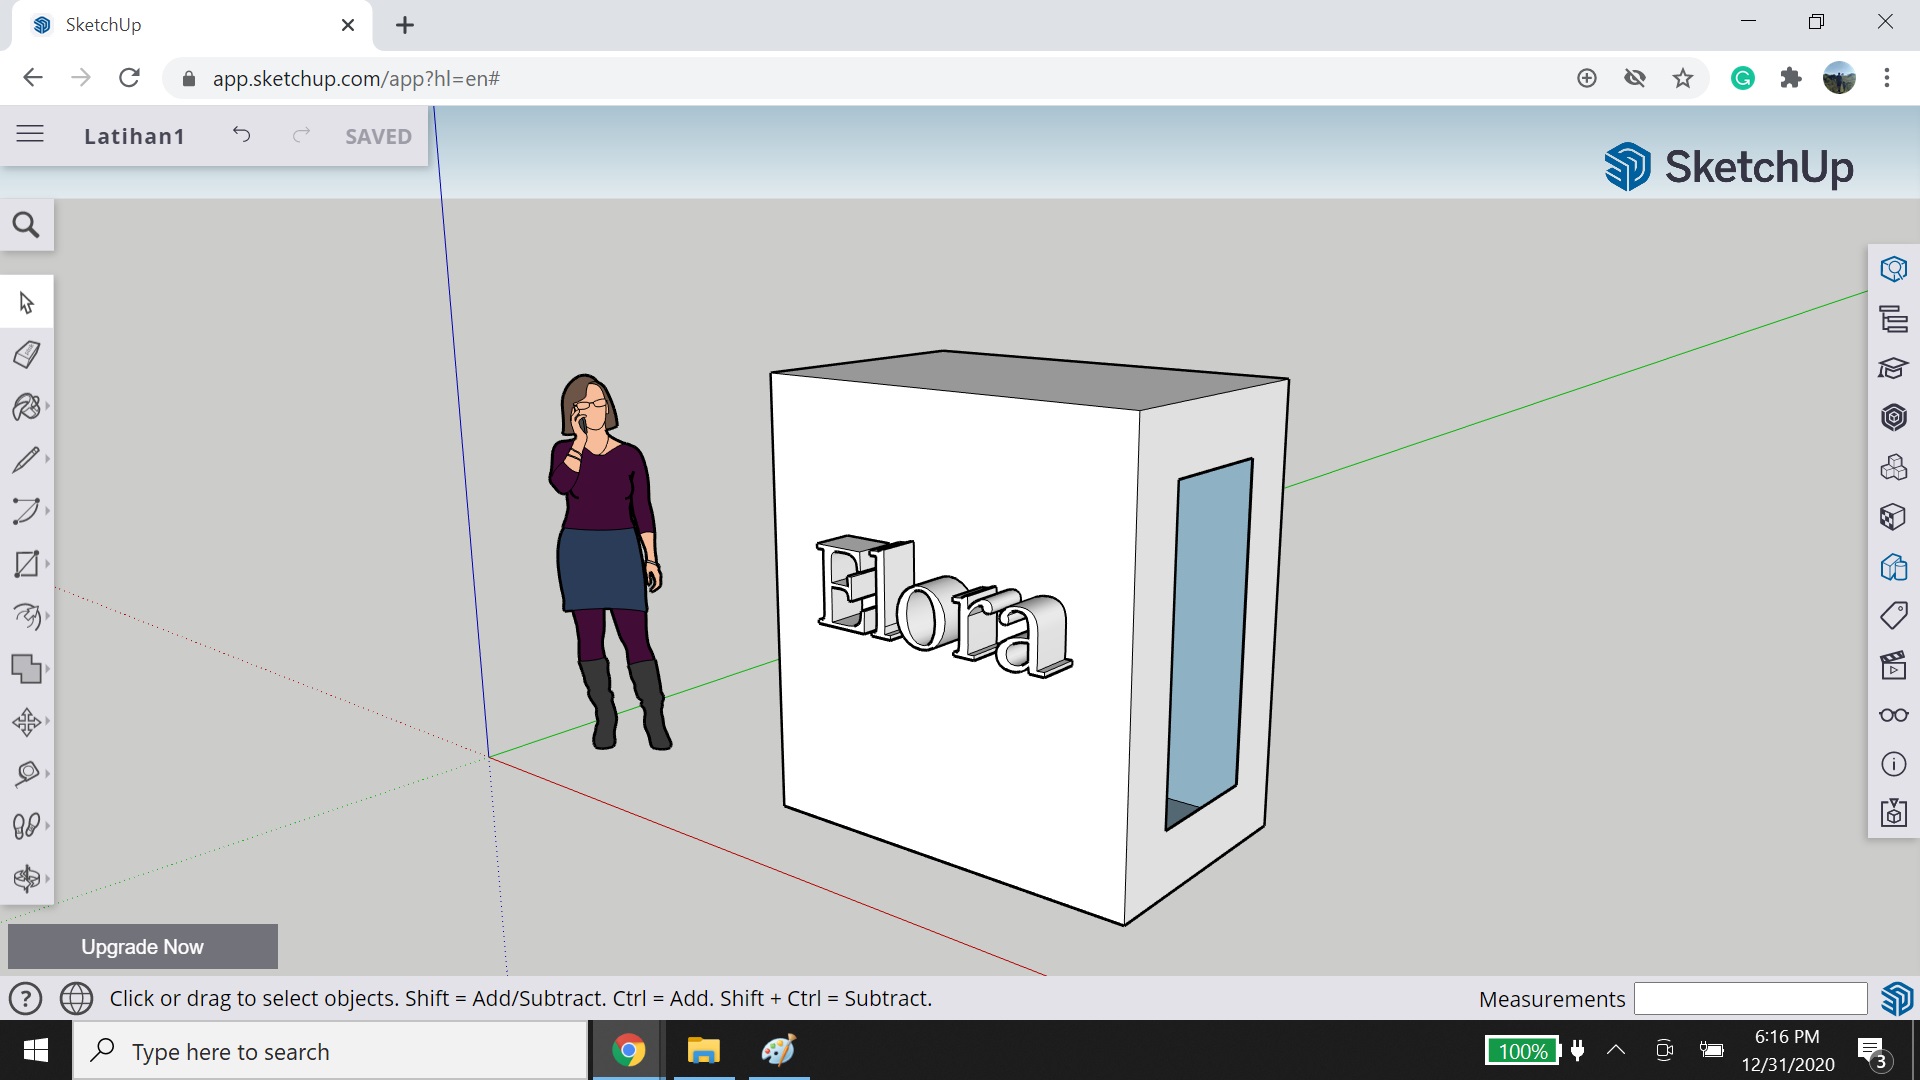Open the Chrome extensions puzzle icon
The height and width of the screenshot is (1080, 1920).
1791,78
